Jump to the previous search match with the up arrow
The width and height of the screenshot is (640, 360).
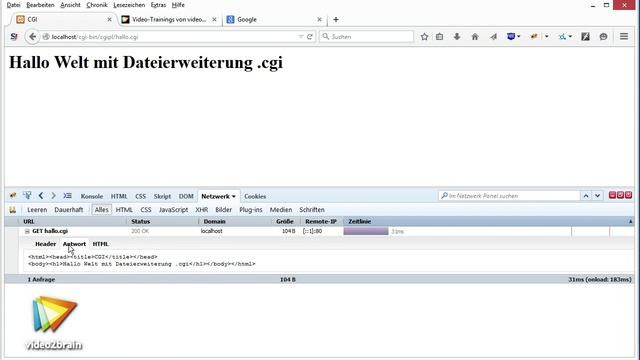click(586, 196)
